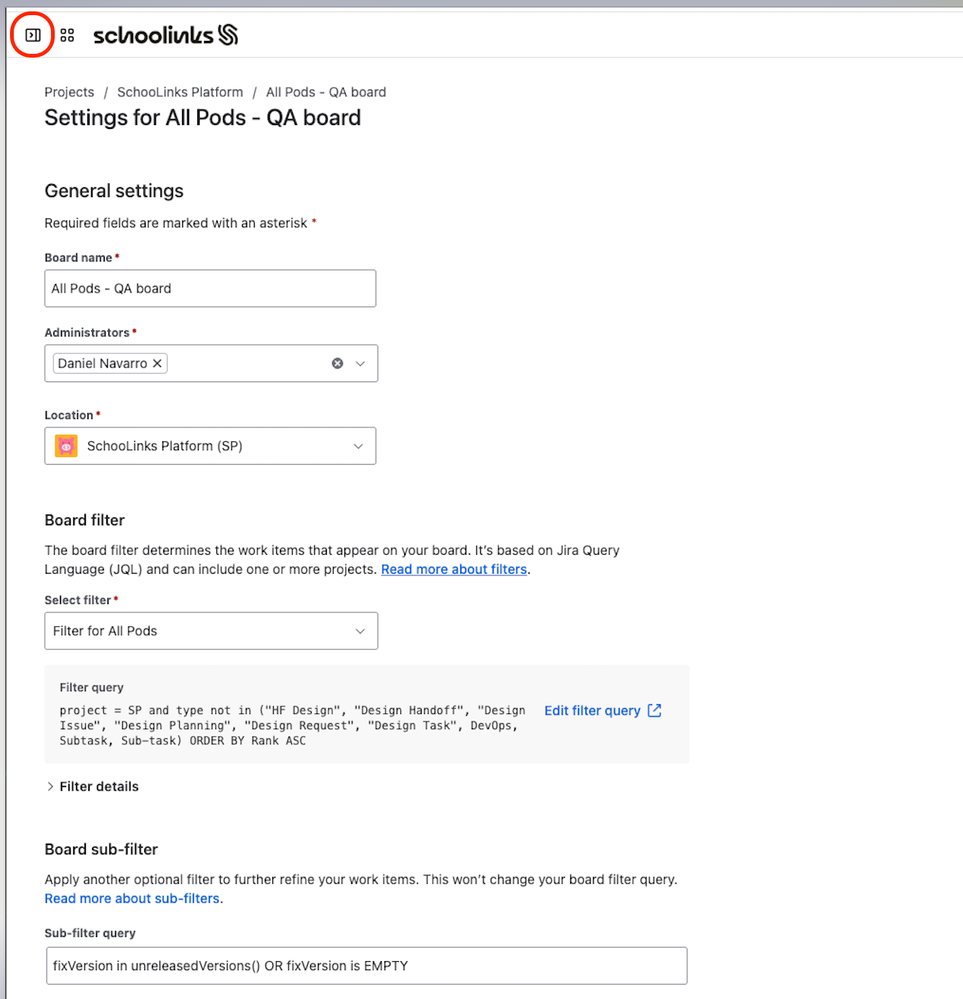Clear all administrators with circled X icon
Image resolution: width=963 pixels, height=999 pixels.
337,363
